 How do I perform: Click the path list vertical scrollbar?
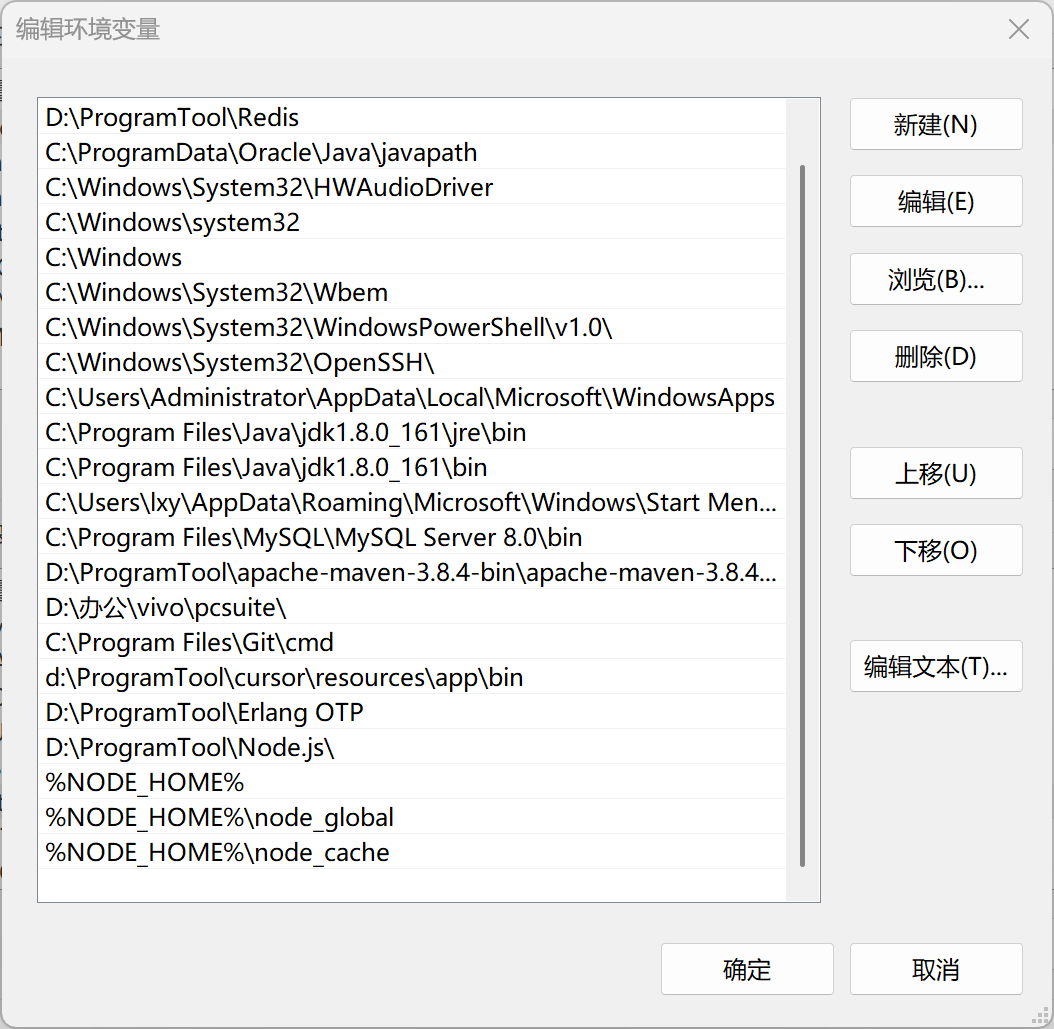point(803,516)
